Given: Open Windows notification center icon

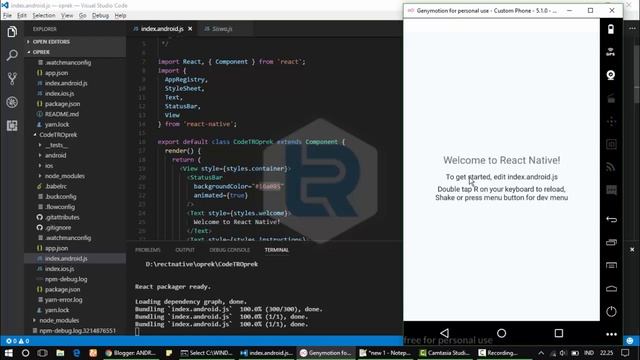Looking at the screenshot, I should tap(625, 353).
